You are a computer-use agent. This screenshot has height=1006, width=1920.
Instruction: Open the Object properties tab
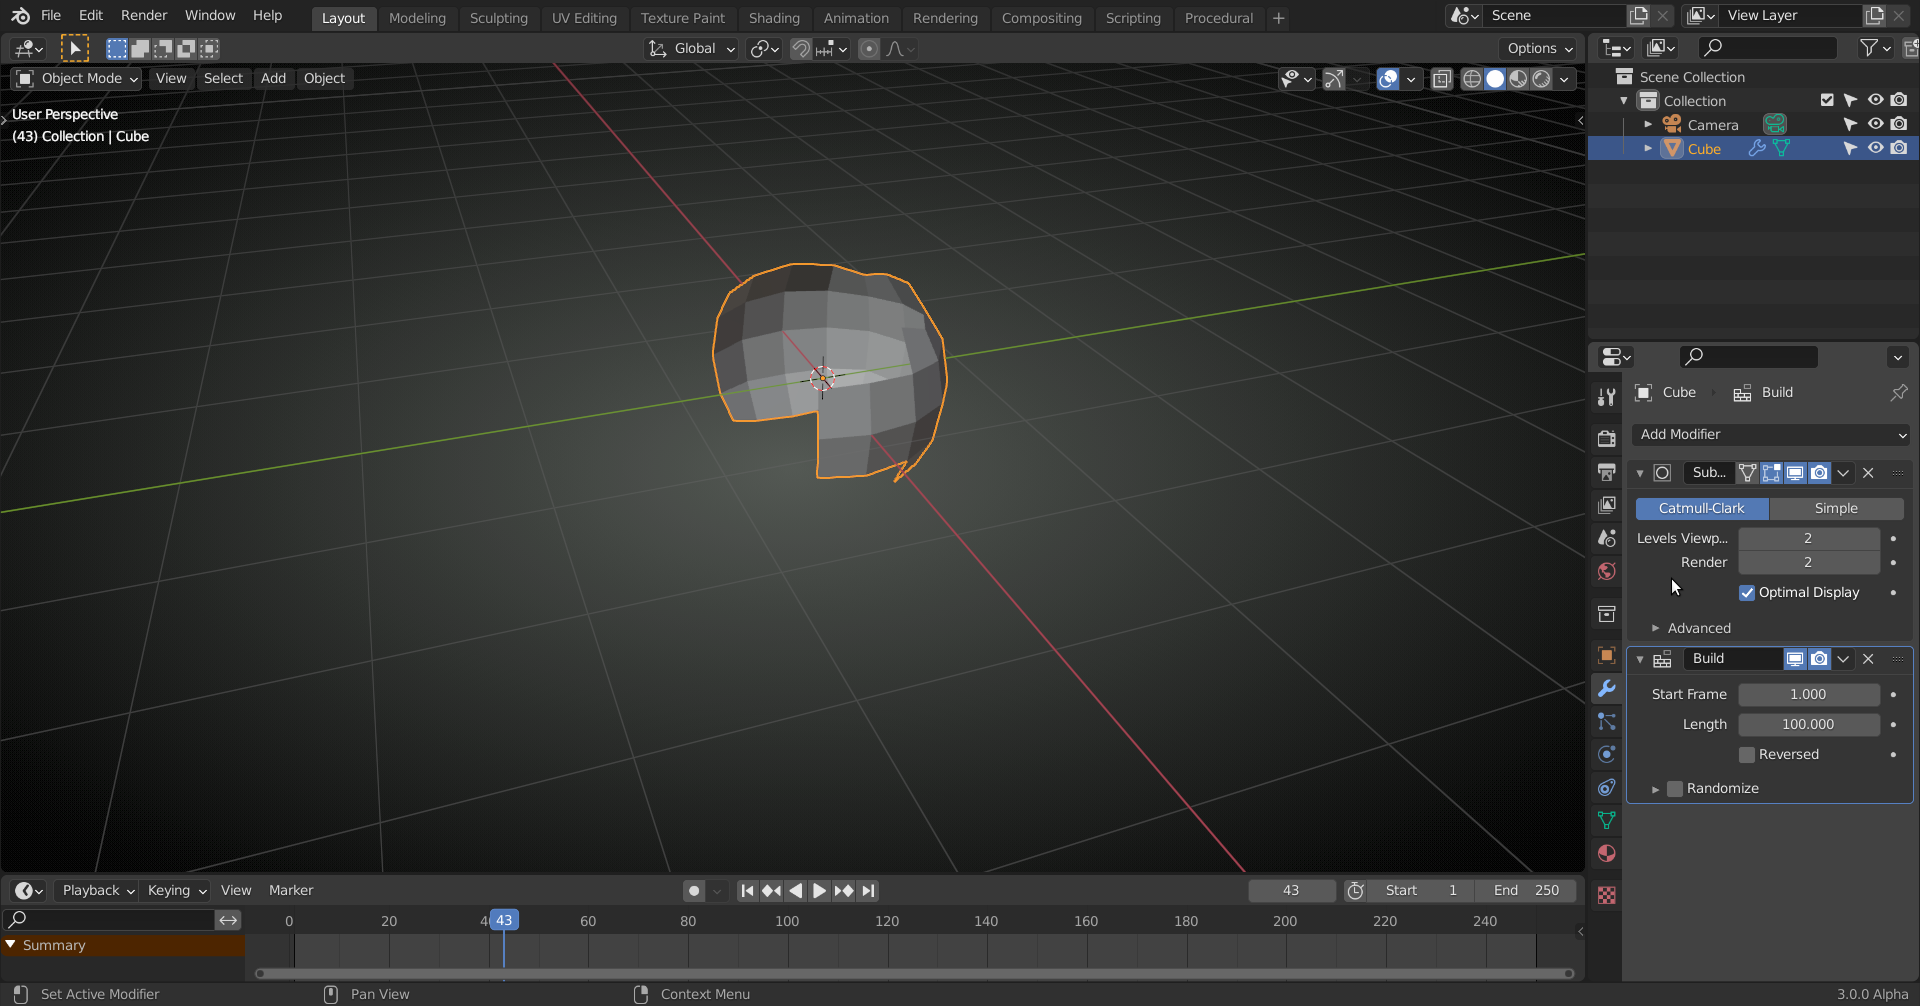(x=1606, y=655)
